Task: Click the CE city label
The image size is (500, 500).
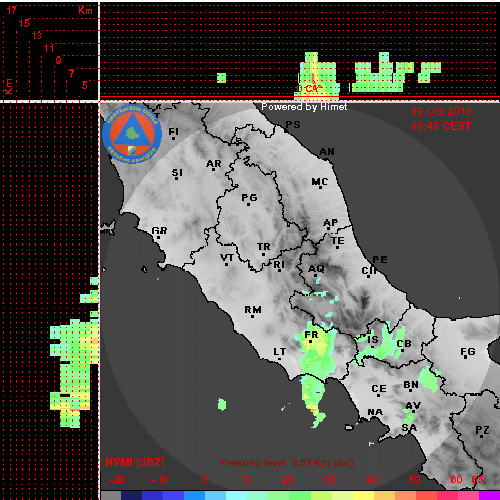Action: [x=379, y=389]
